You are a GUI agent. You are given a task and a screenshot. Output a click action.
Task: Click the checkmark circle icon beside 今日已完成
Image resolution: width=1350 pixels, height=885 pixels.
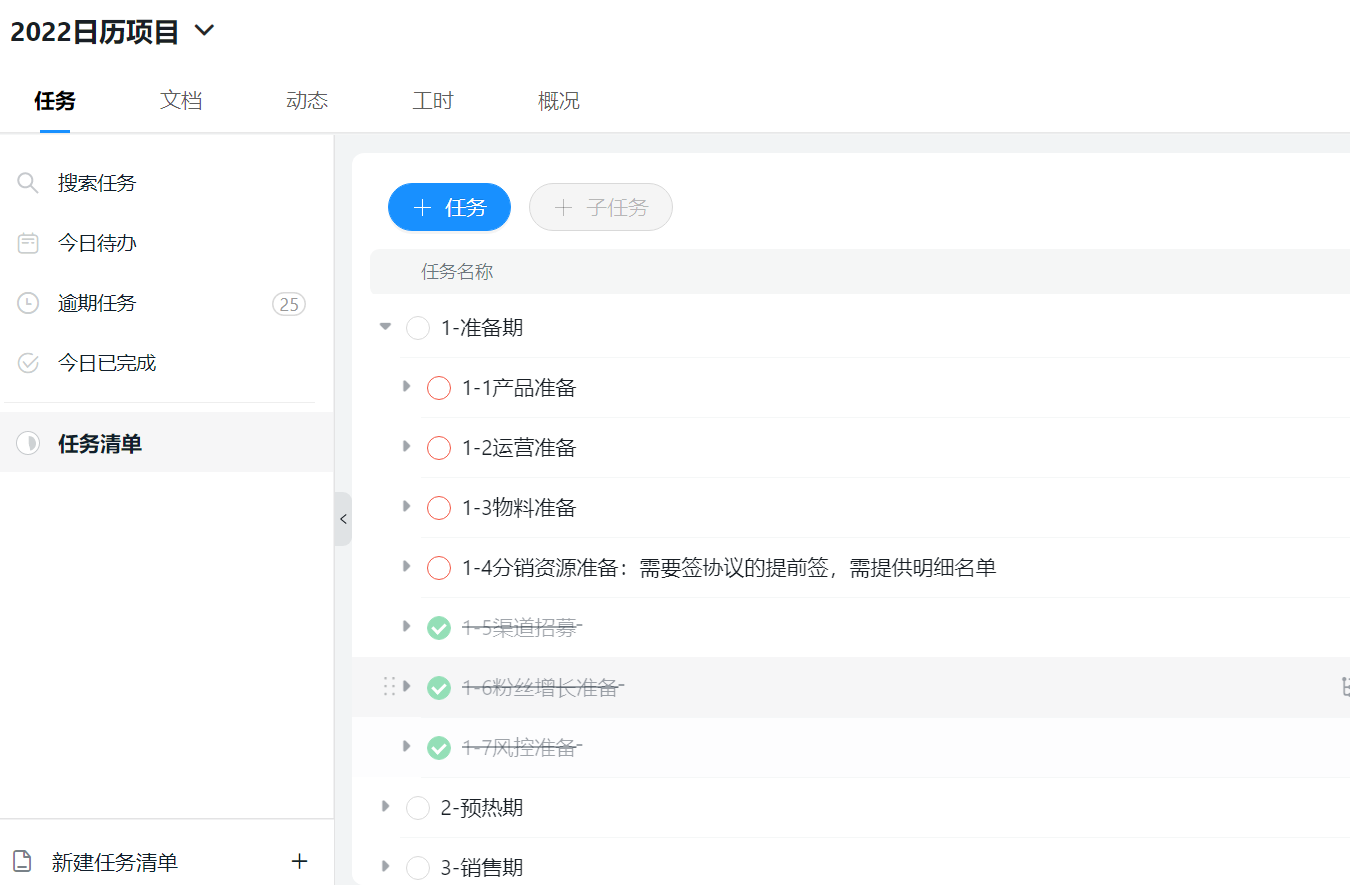[x=28, y=363]
